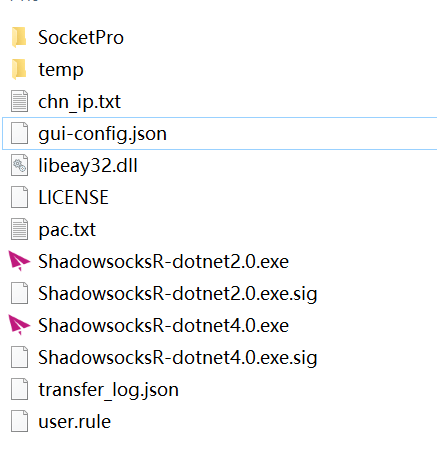The image size is (437, 468).
Task: Click the gui-config.json file icon
Action: 19,133
